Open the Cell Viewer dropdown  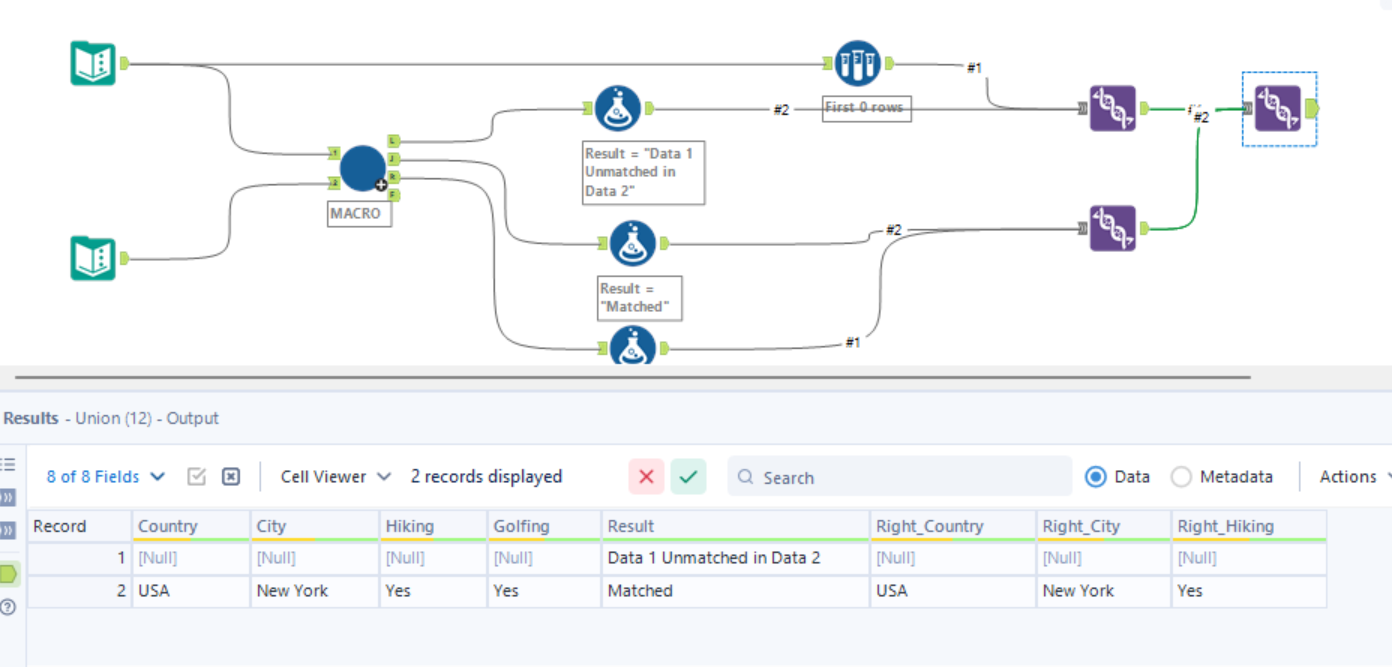click(x=335, y=477)
